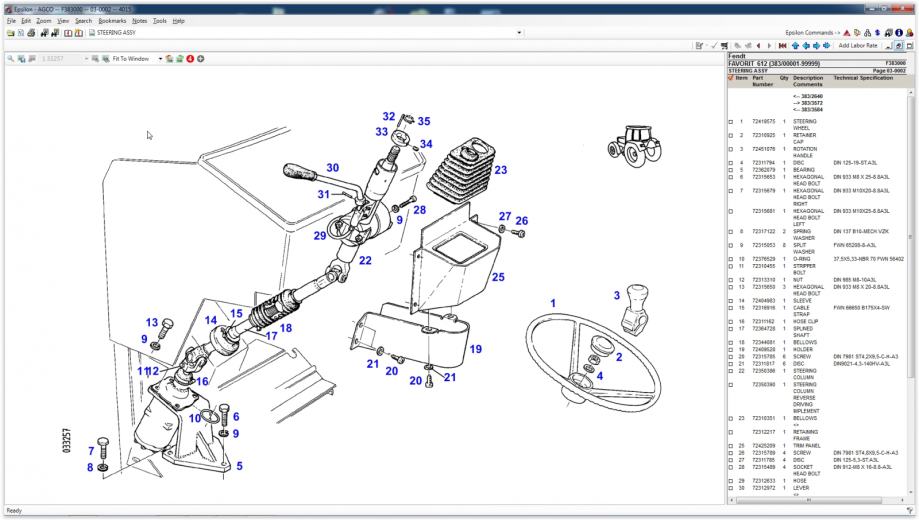Click the red triangle Epsilon command icon
The height and width of the screenshot is (520, 919).
click(846, 33)
